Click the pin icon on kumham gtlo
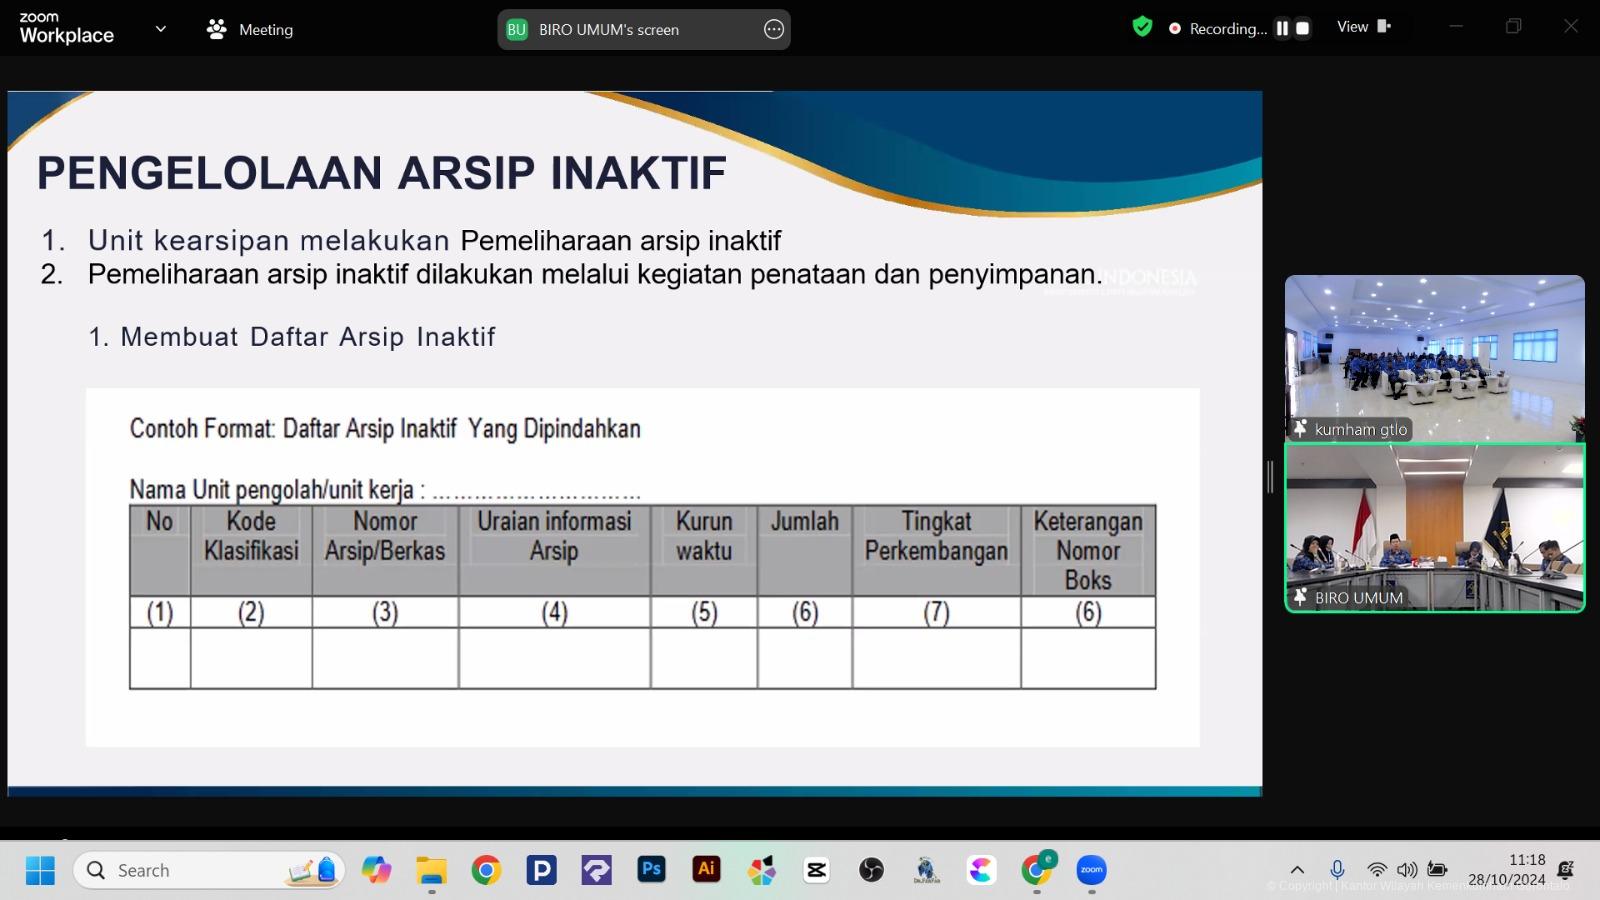 (1300, 428)
